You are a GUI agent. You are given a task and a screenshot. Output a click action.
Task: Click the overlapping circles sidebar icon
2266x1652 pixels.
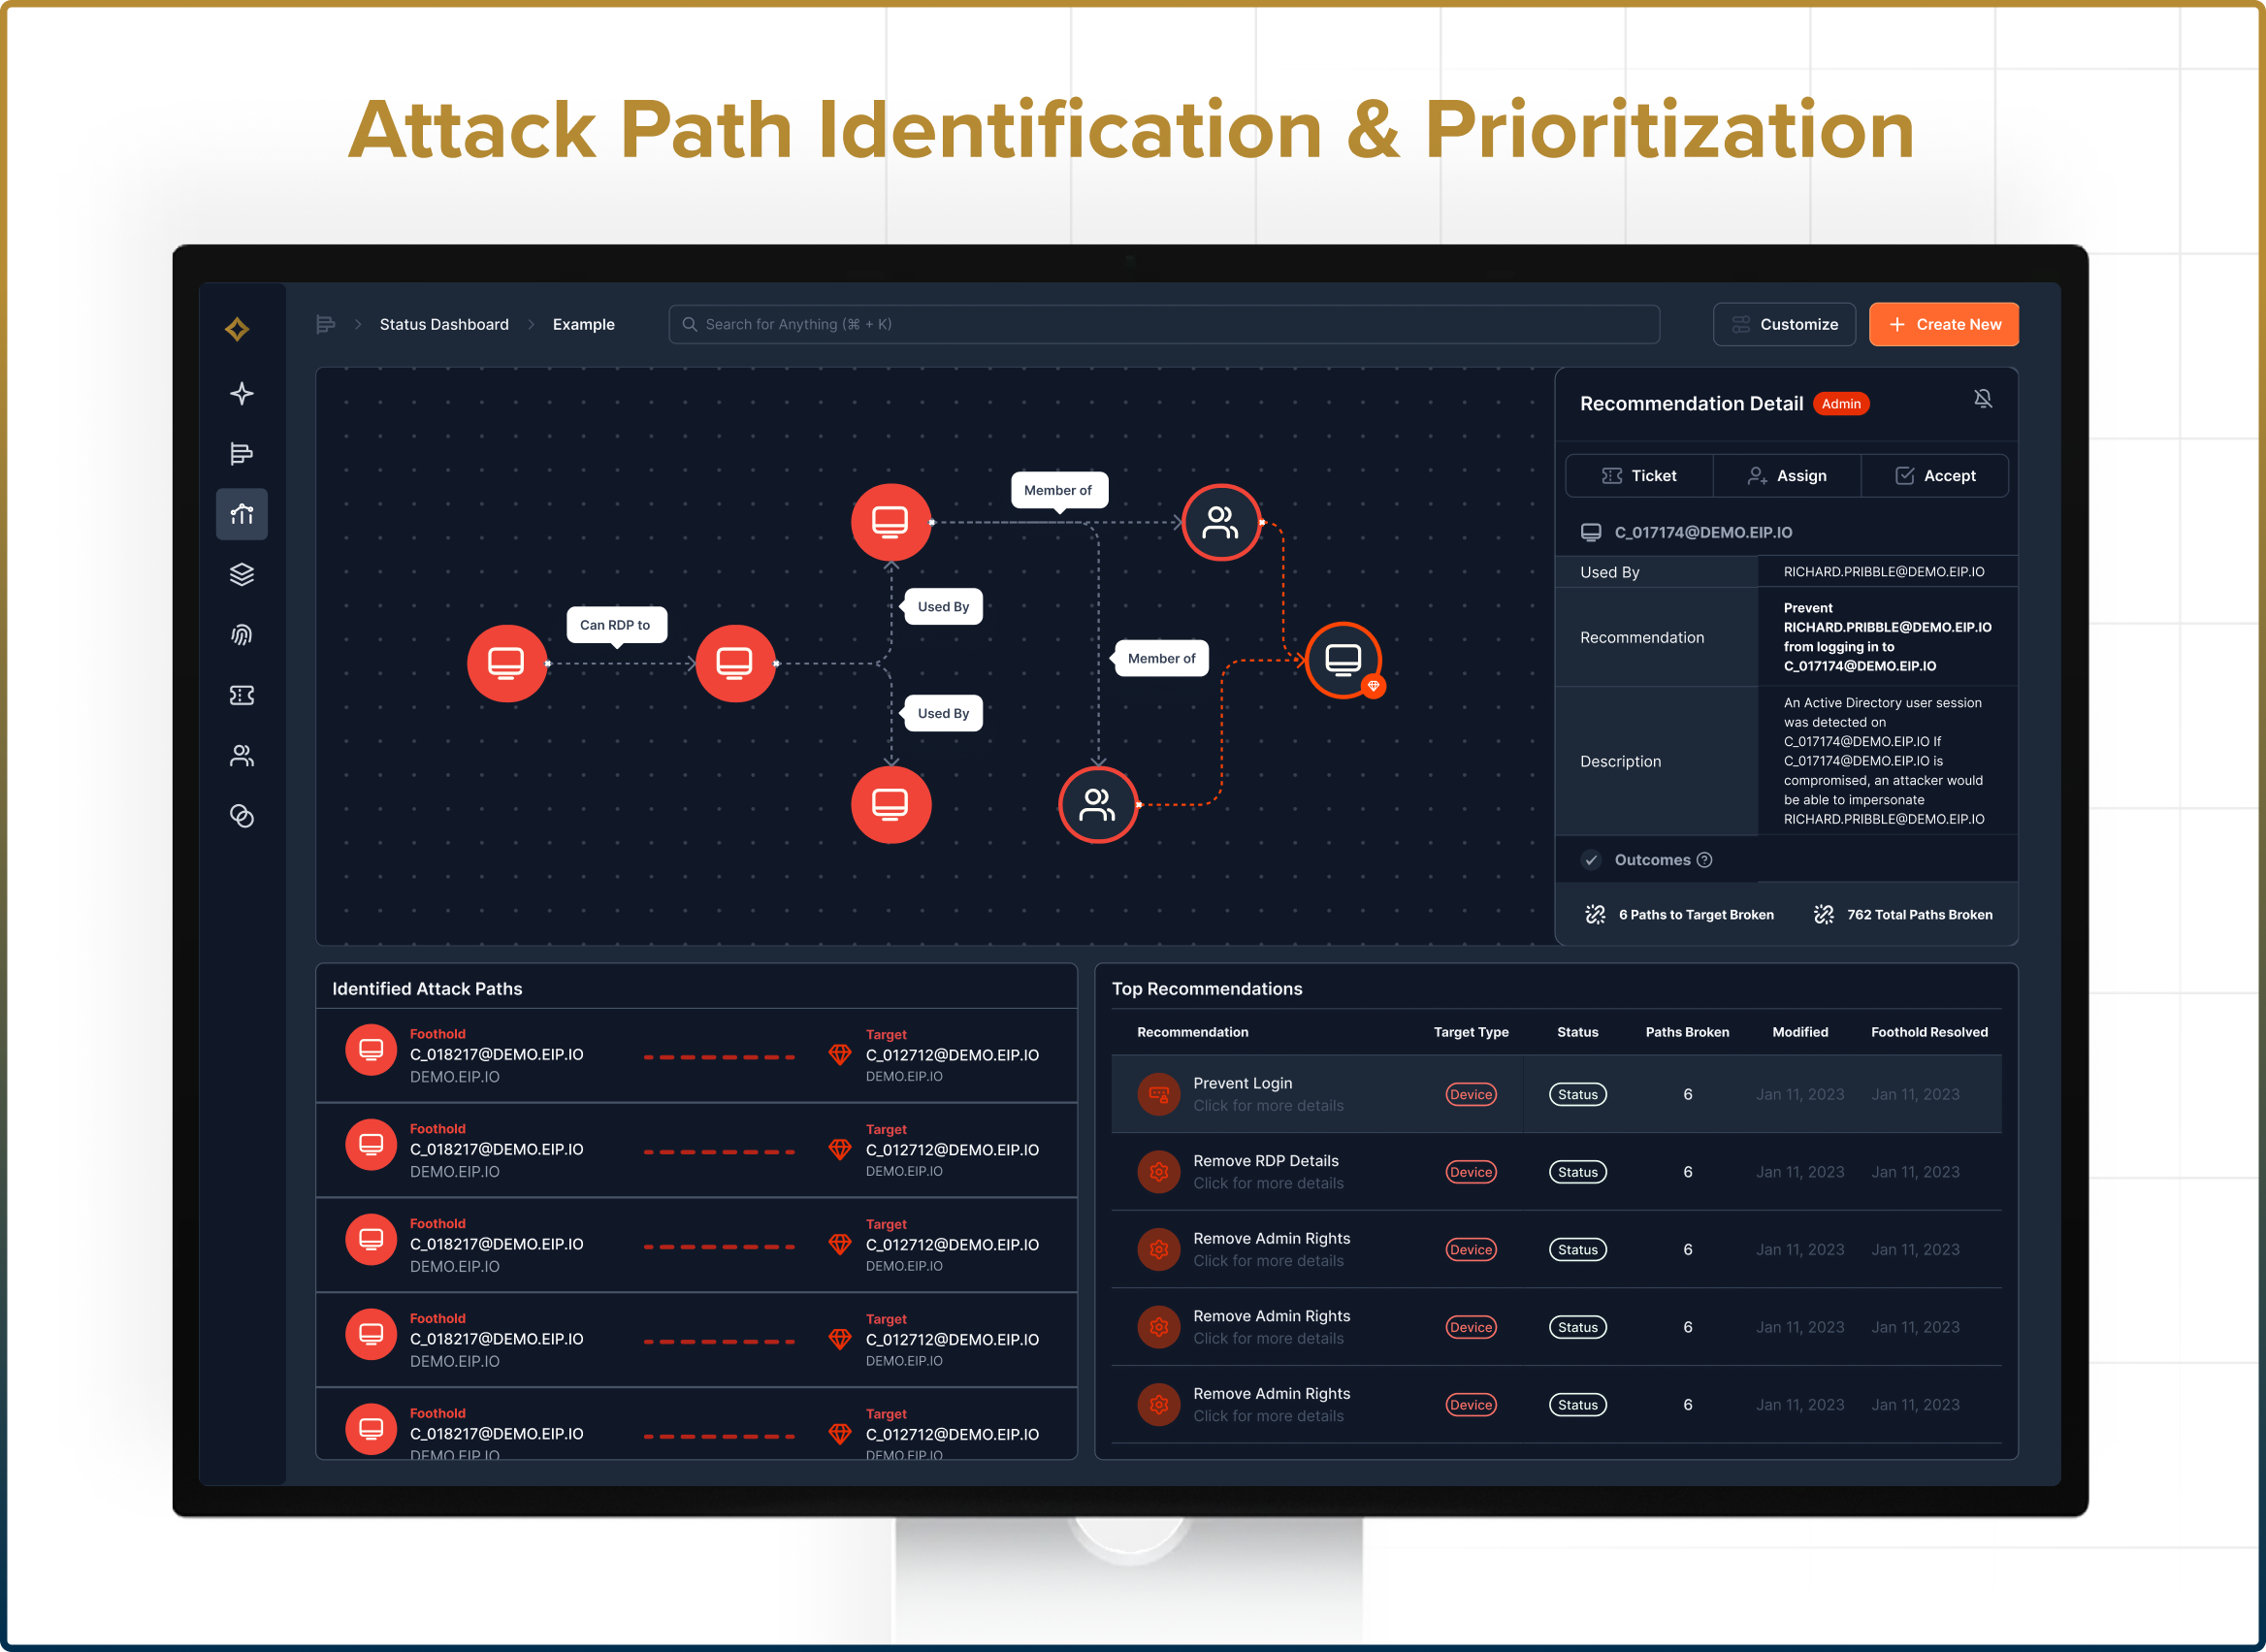(x=241, y=816)
